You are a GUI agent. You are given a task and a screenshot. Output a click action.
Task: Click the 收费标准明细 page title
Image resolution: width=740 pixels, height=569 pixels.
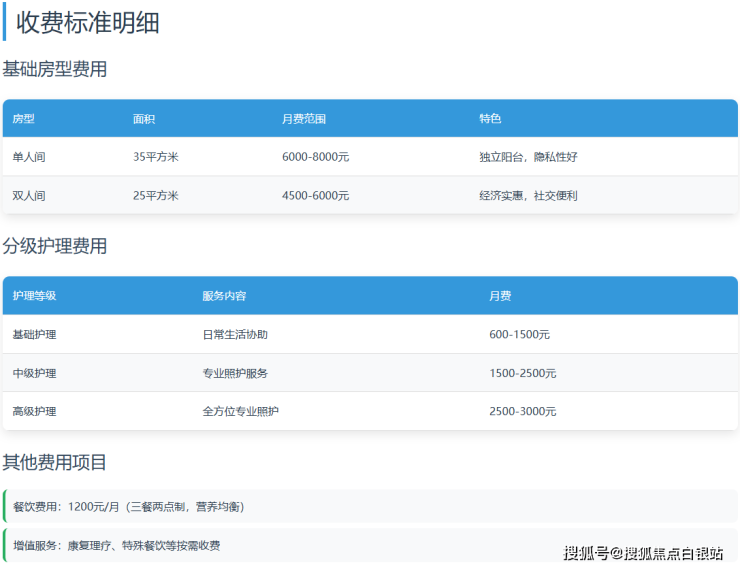(87, 22)
